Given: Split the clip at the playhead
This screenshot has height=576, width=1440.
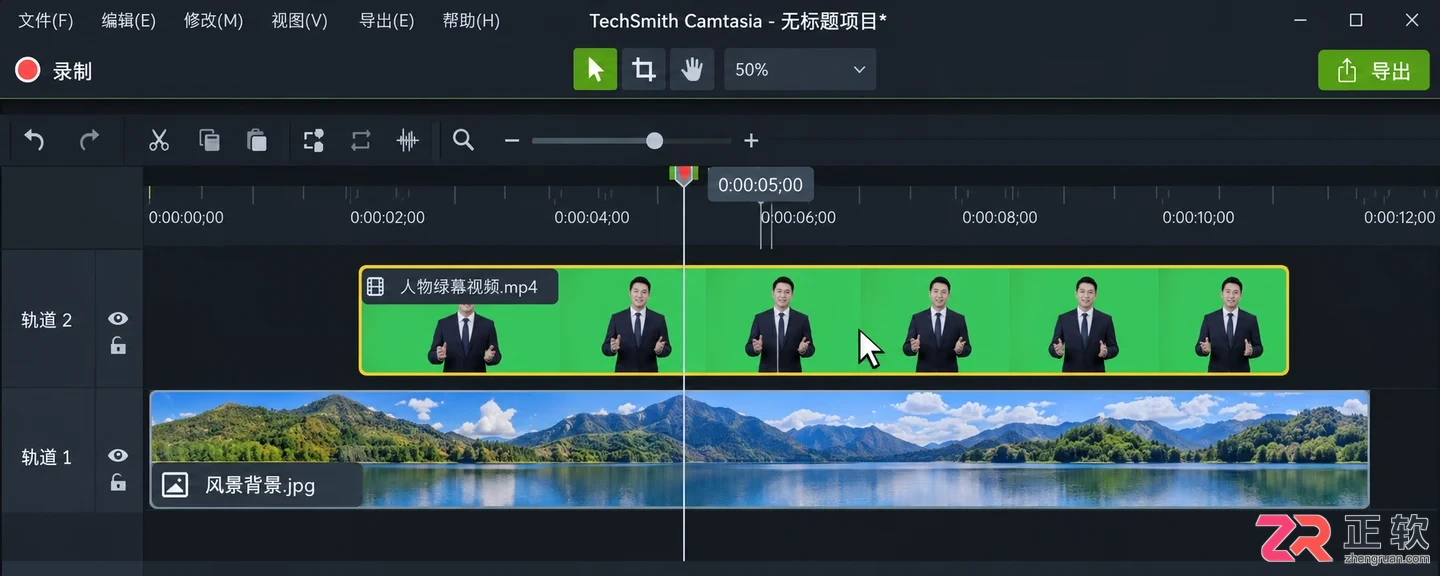Looking at the screenshot, I should [x=314, y=140].
